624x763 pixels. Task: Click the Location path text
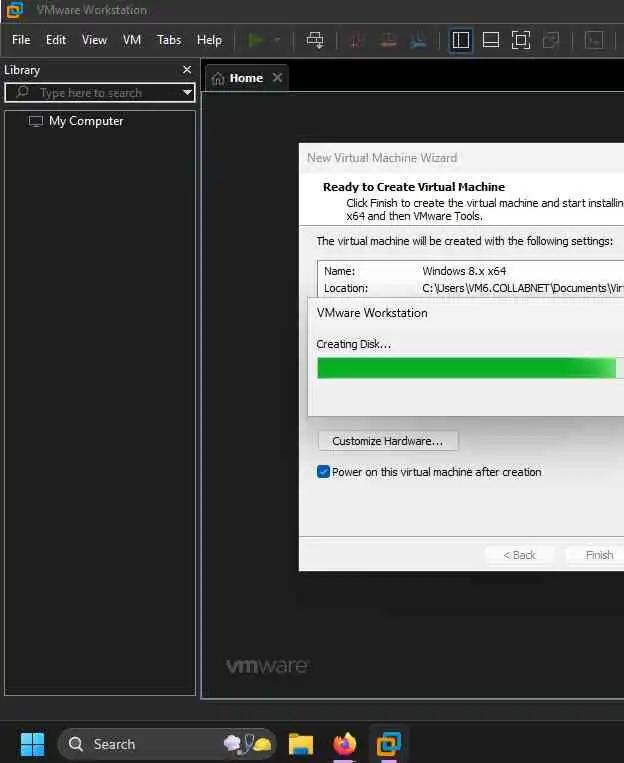523,288
